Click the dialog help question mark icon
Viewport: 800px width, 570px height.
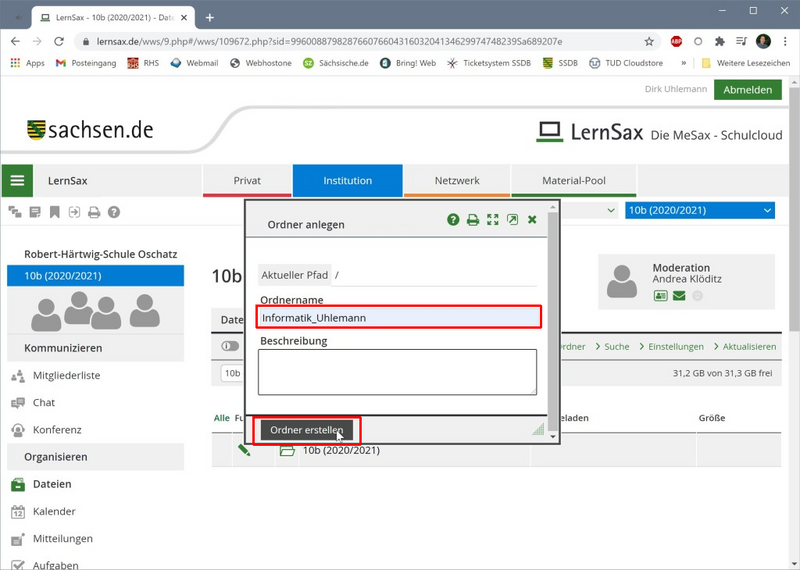[453, 220]
